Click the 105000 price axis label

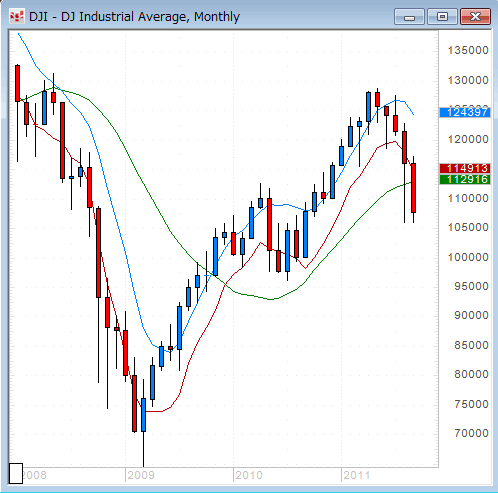(468, 227)
